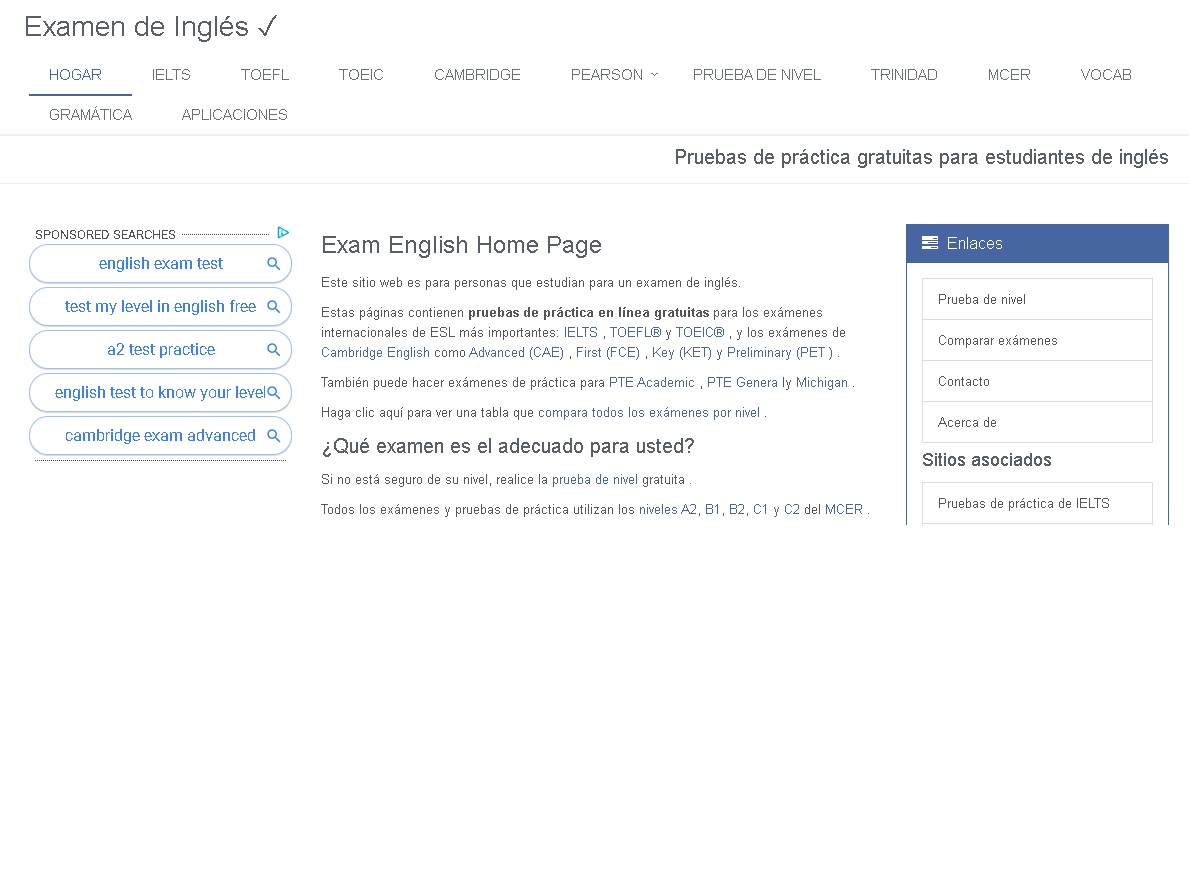Click the list icon beside Enlaces header
The image size is (1189, 884).
pos(930,243)
